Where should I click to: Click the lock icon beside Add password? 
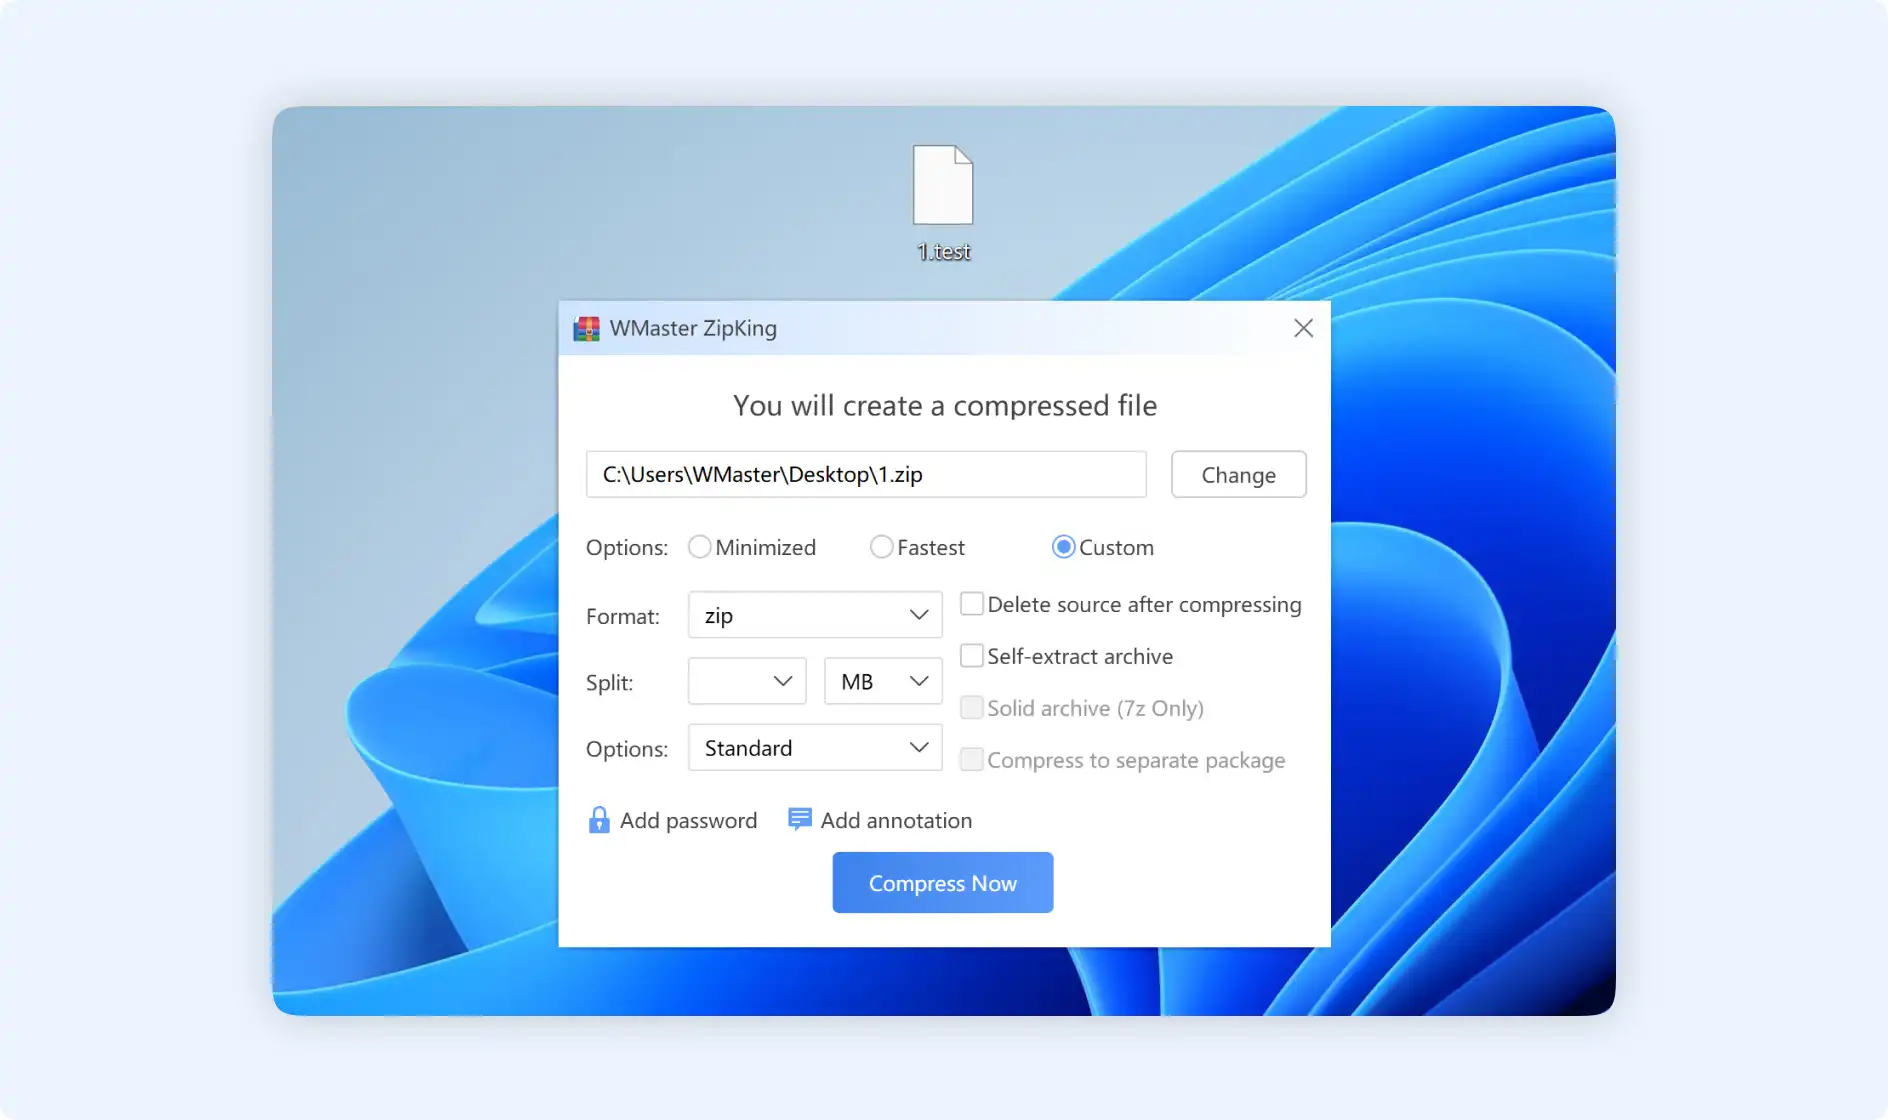pyautogui.click(x=598, y=820)
